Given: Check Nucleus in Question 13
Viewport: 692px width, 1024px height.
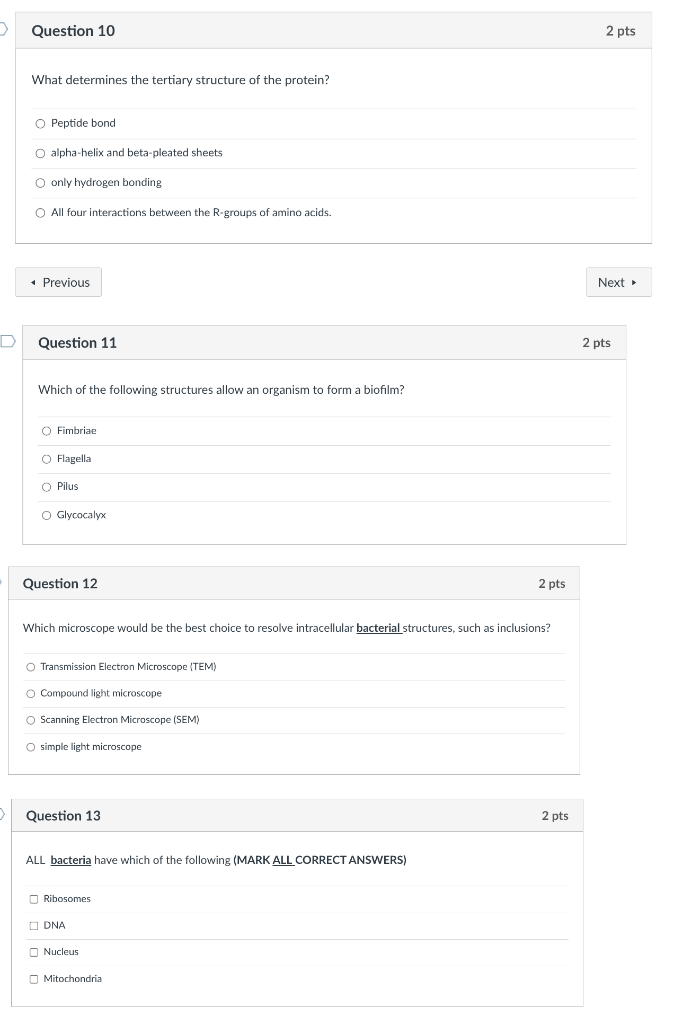Looking at the screenshot, I should pyautogui.click(x=32, y=951).
